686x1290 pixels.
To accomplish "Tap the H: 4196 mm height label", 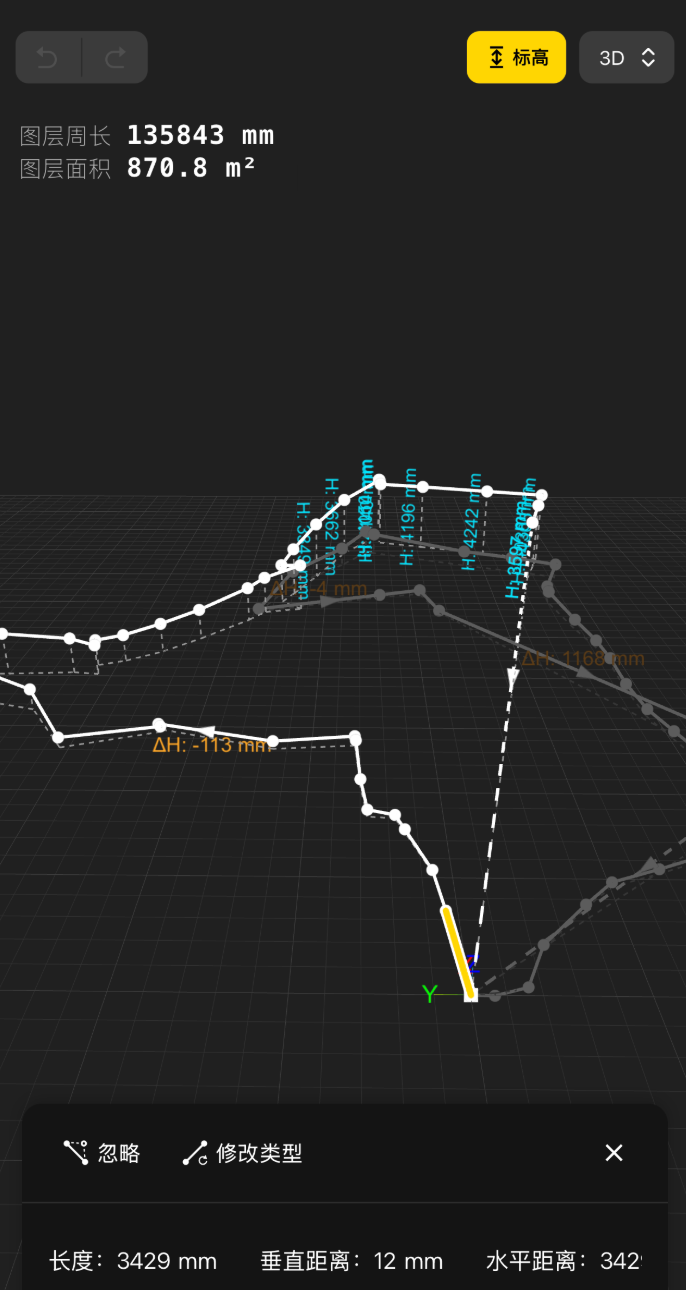I will click(408, 517).
